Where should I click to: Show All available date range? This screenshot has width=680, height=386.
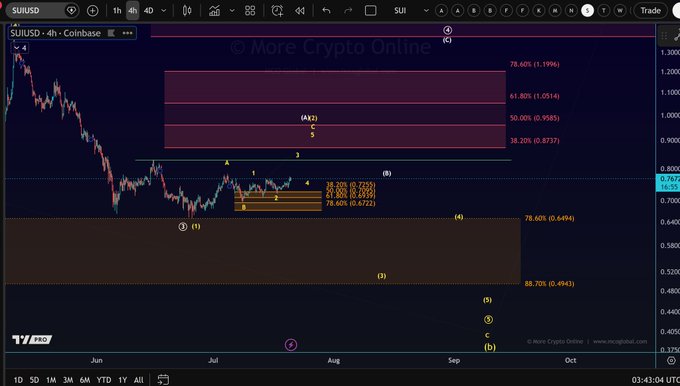[138, 380]
